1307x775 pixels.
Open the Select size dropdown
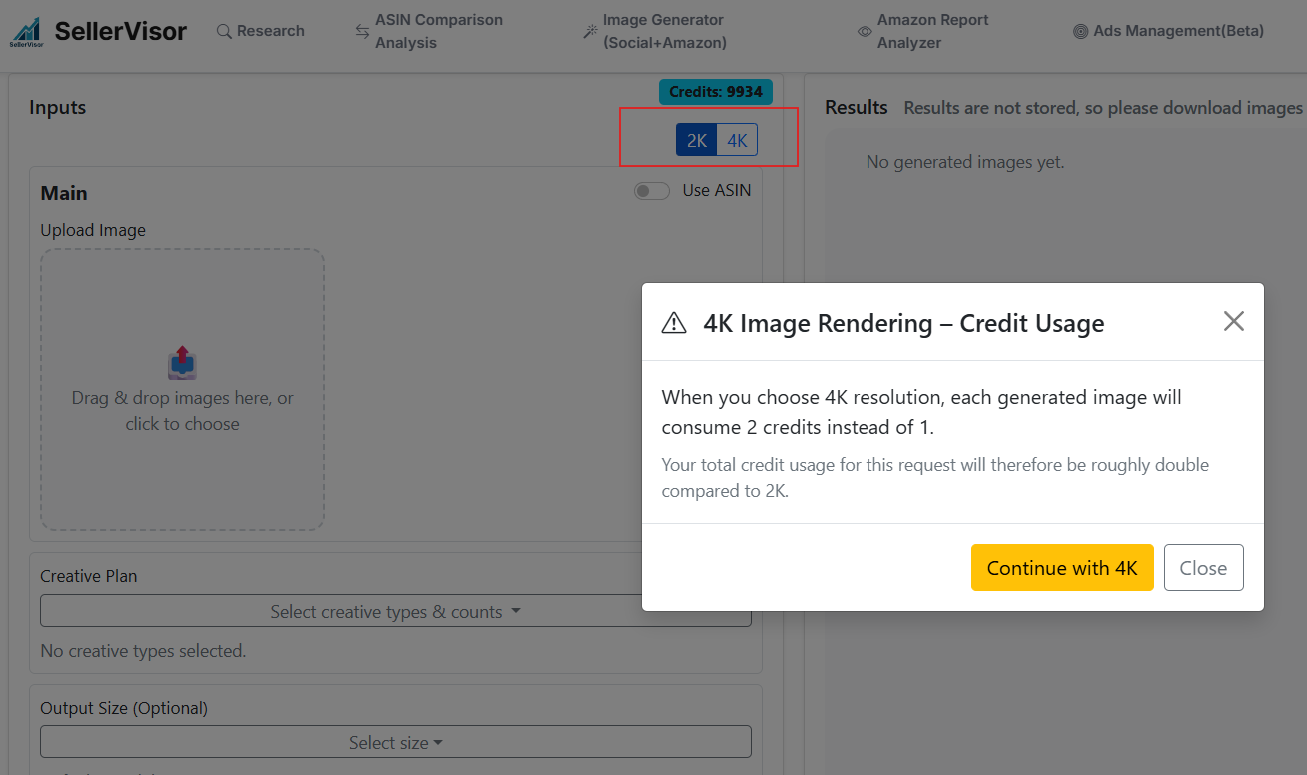pos(395,743)
